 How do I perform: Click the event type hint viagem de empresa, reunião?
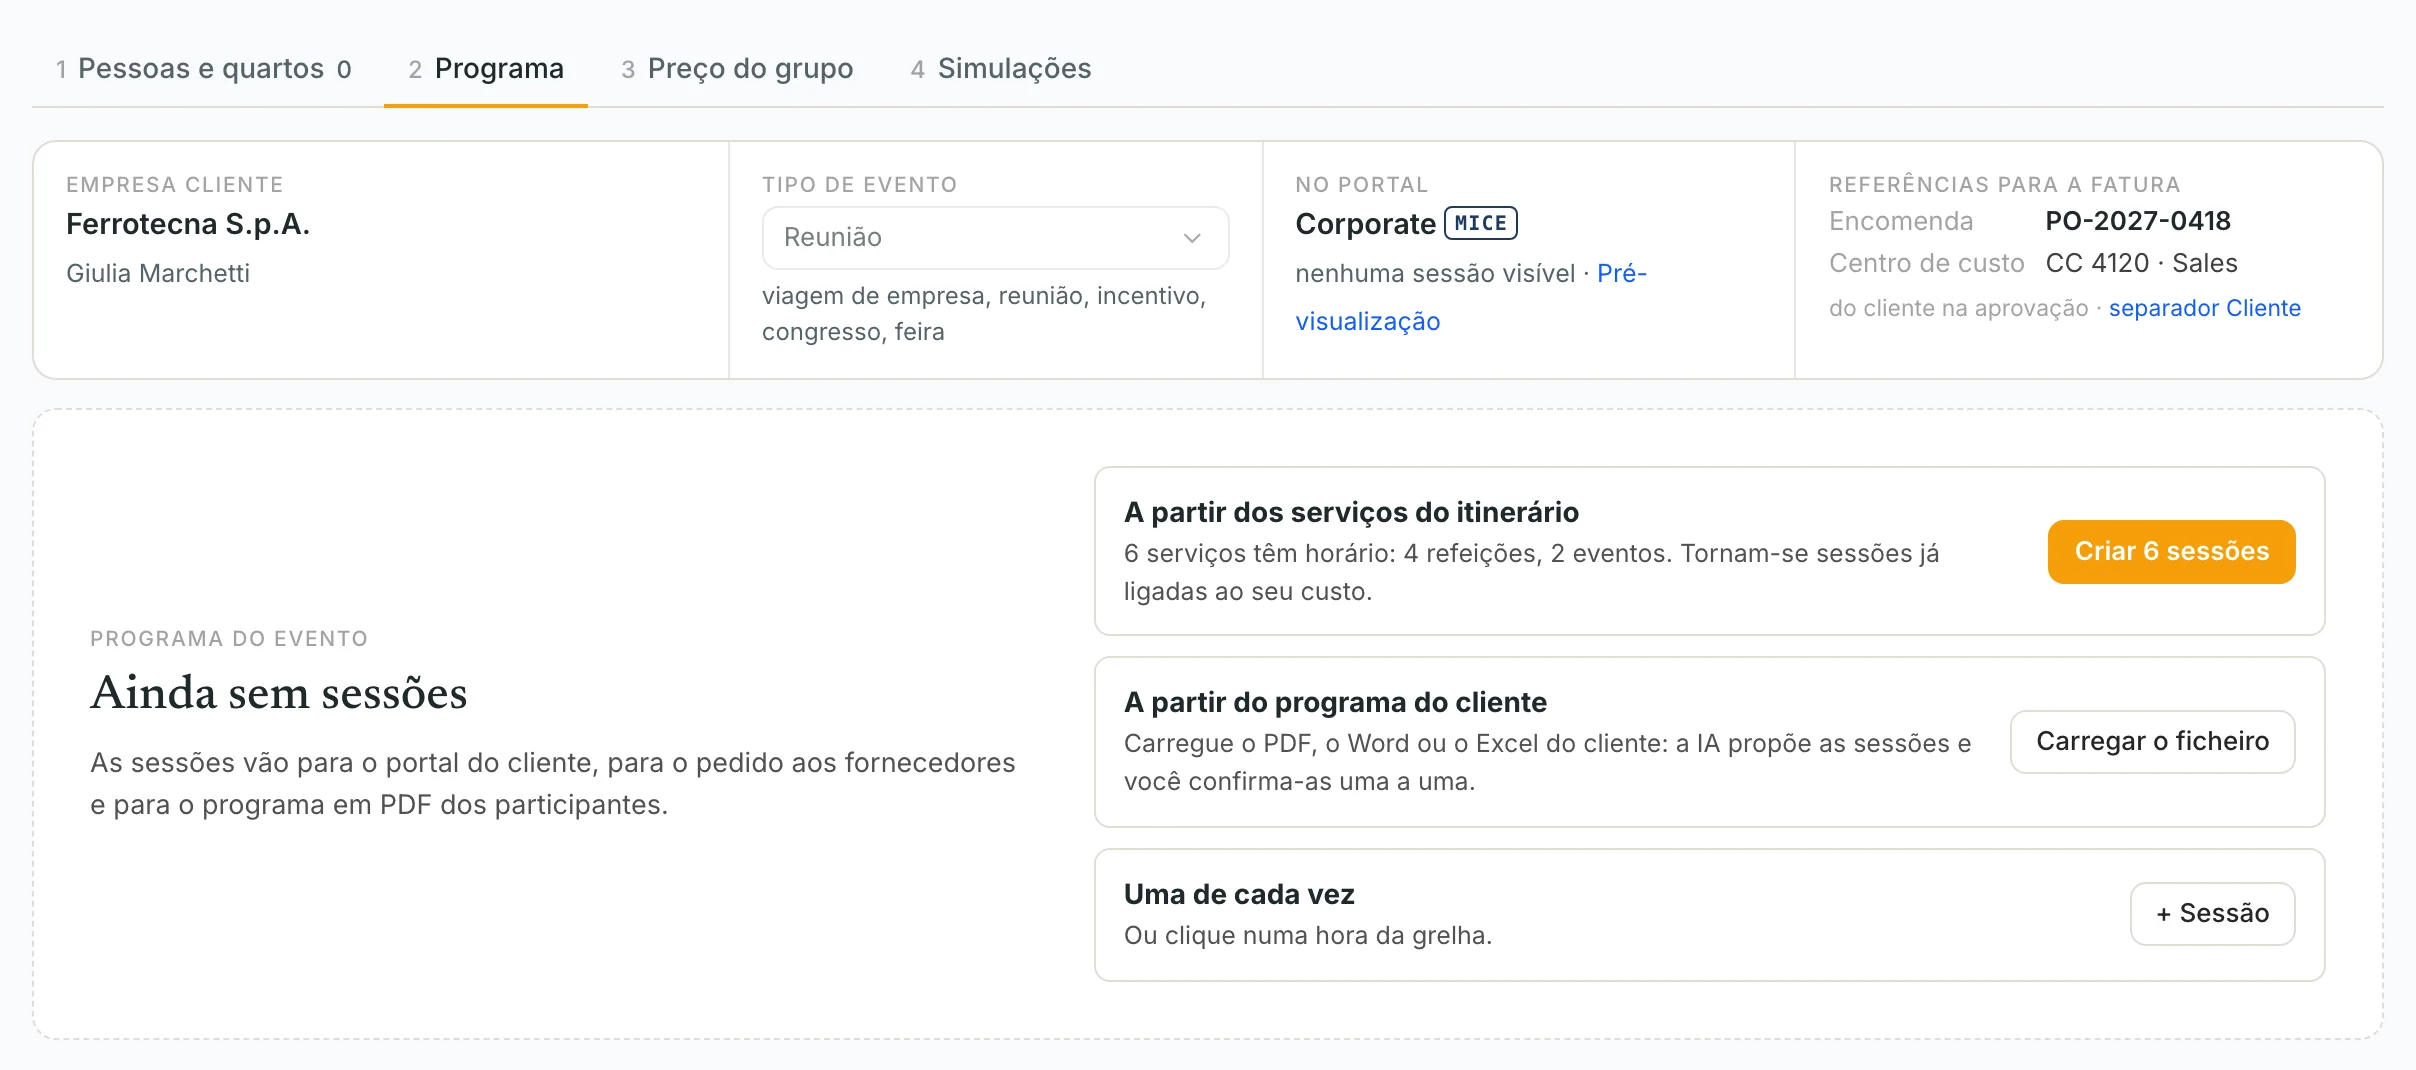pyautogui.click(x=985, y=314)
